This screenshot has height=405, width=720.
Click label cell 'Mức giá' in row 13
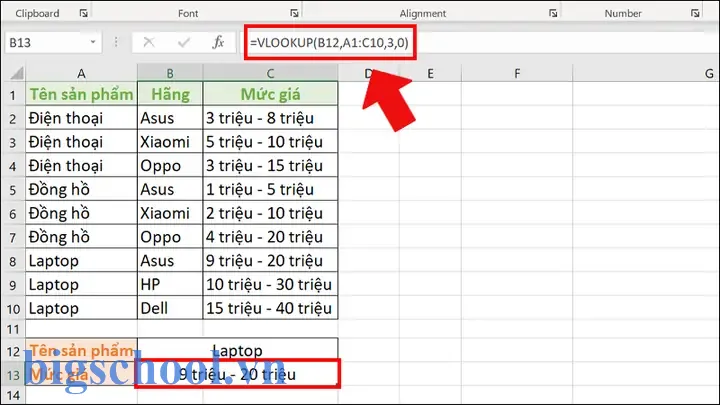(x=81, y=374)
